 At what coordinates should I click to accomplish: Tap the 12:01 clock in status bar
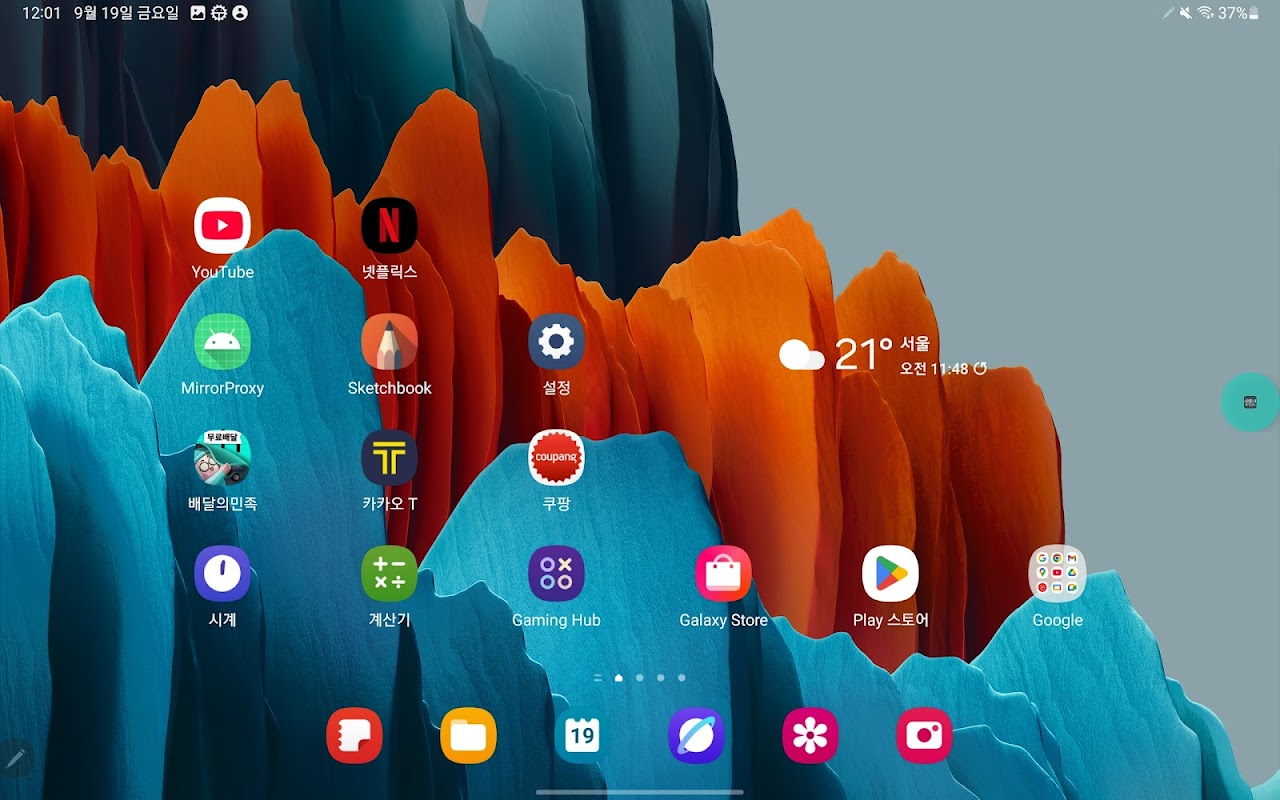tap(42, 13)
